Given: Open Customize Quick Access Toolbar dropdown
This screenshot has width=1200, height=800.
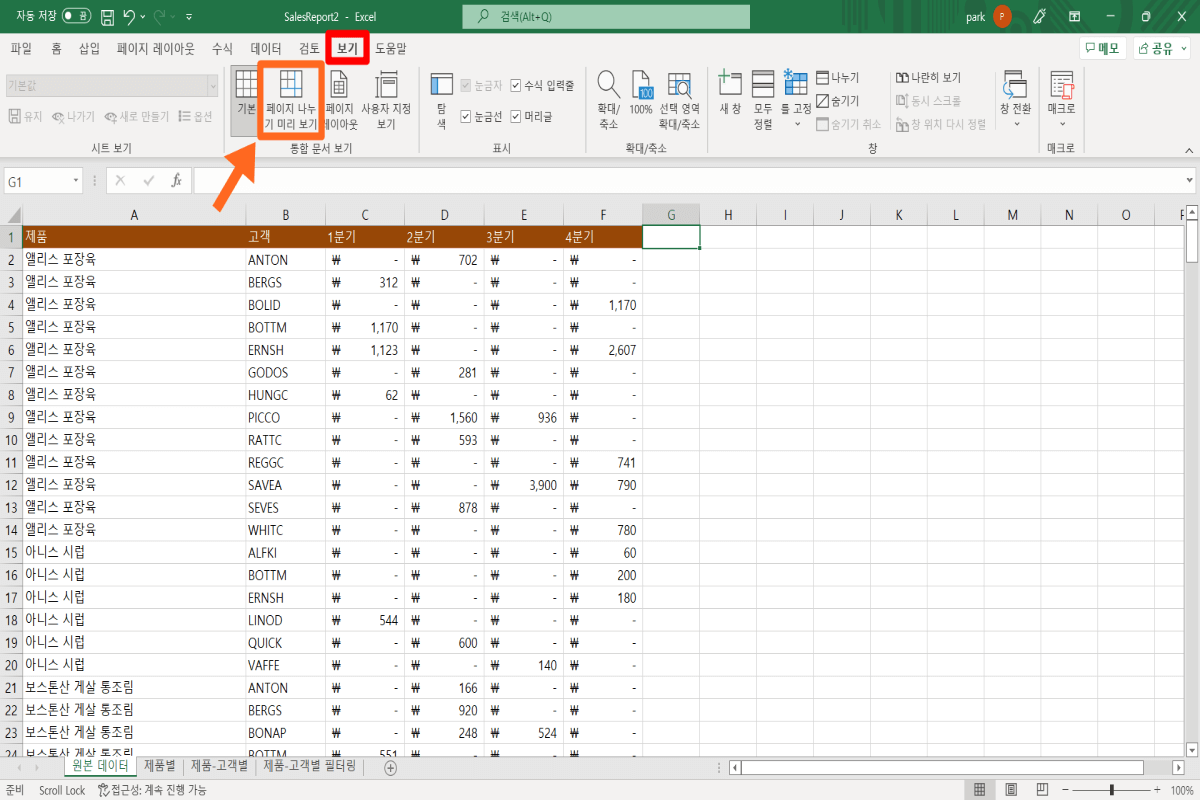Looking at the screenshot, I should (189, 17).
